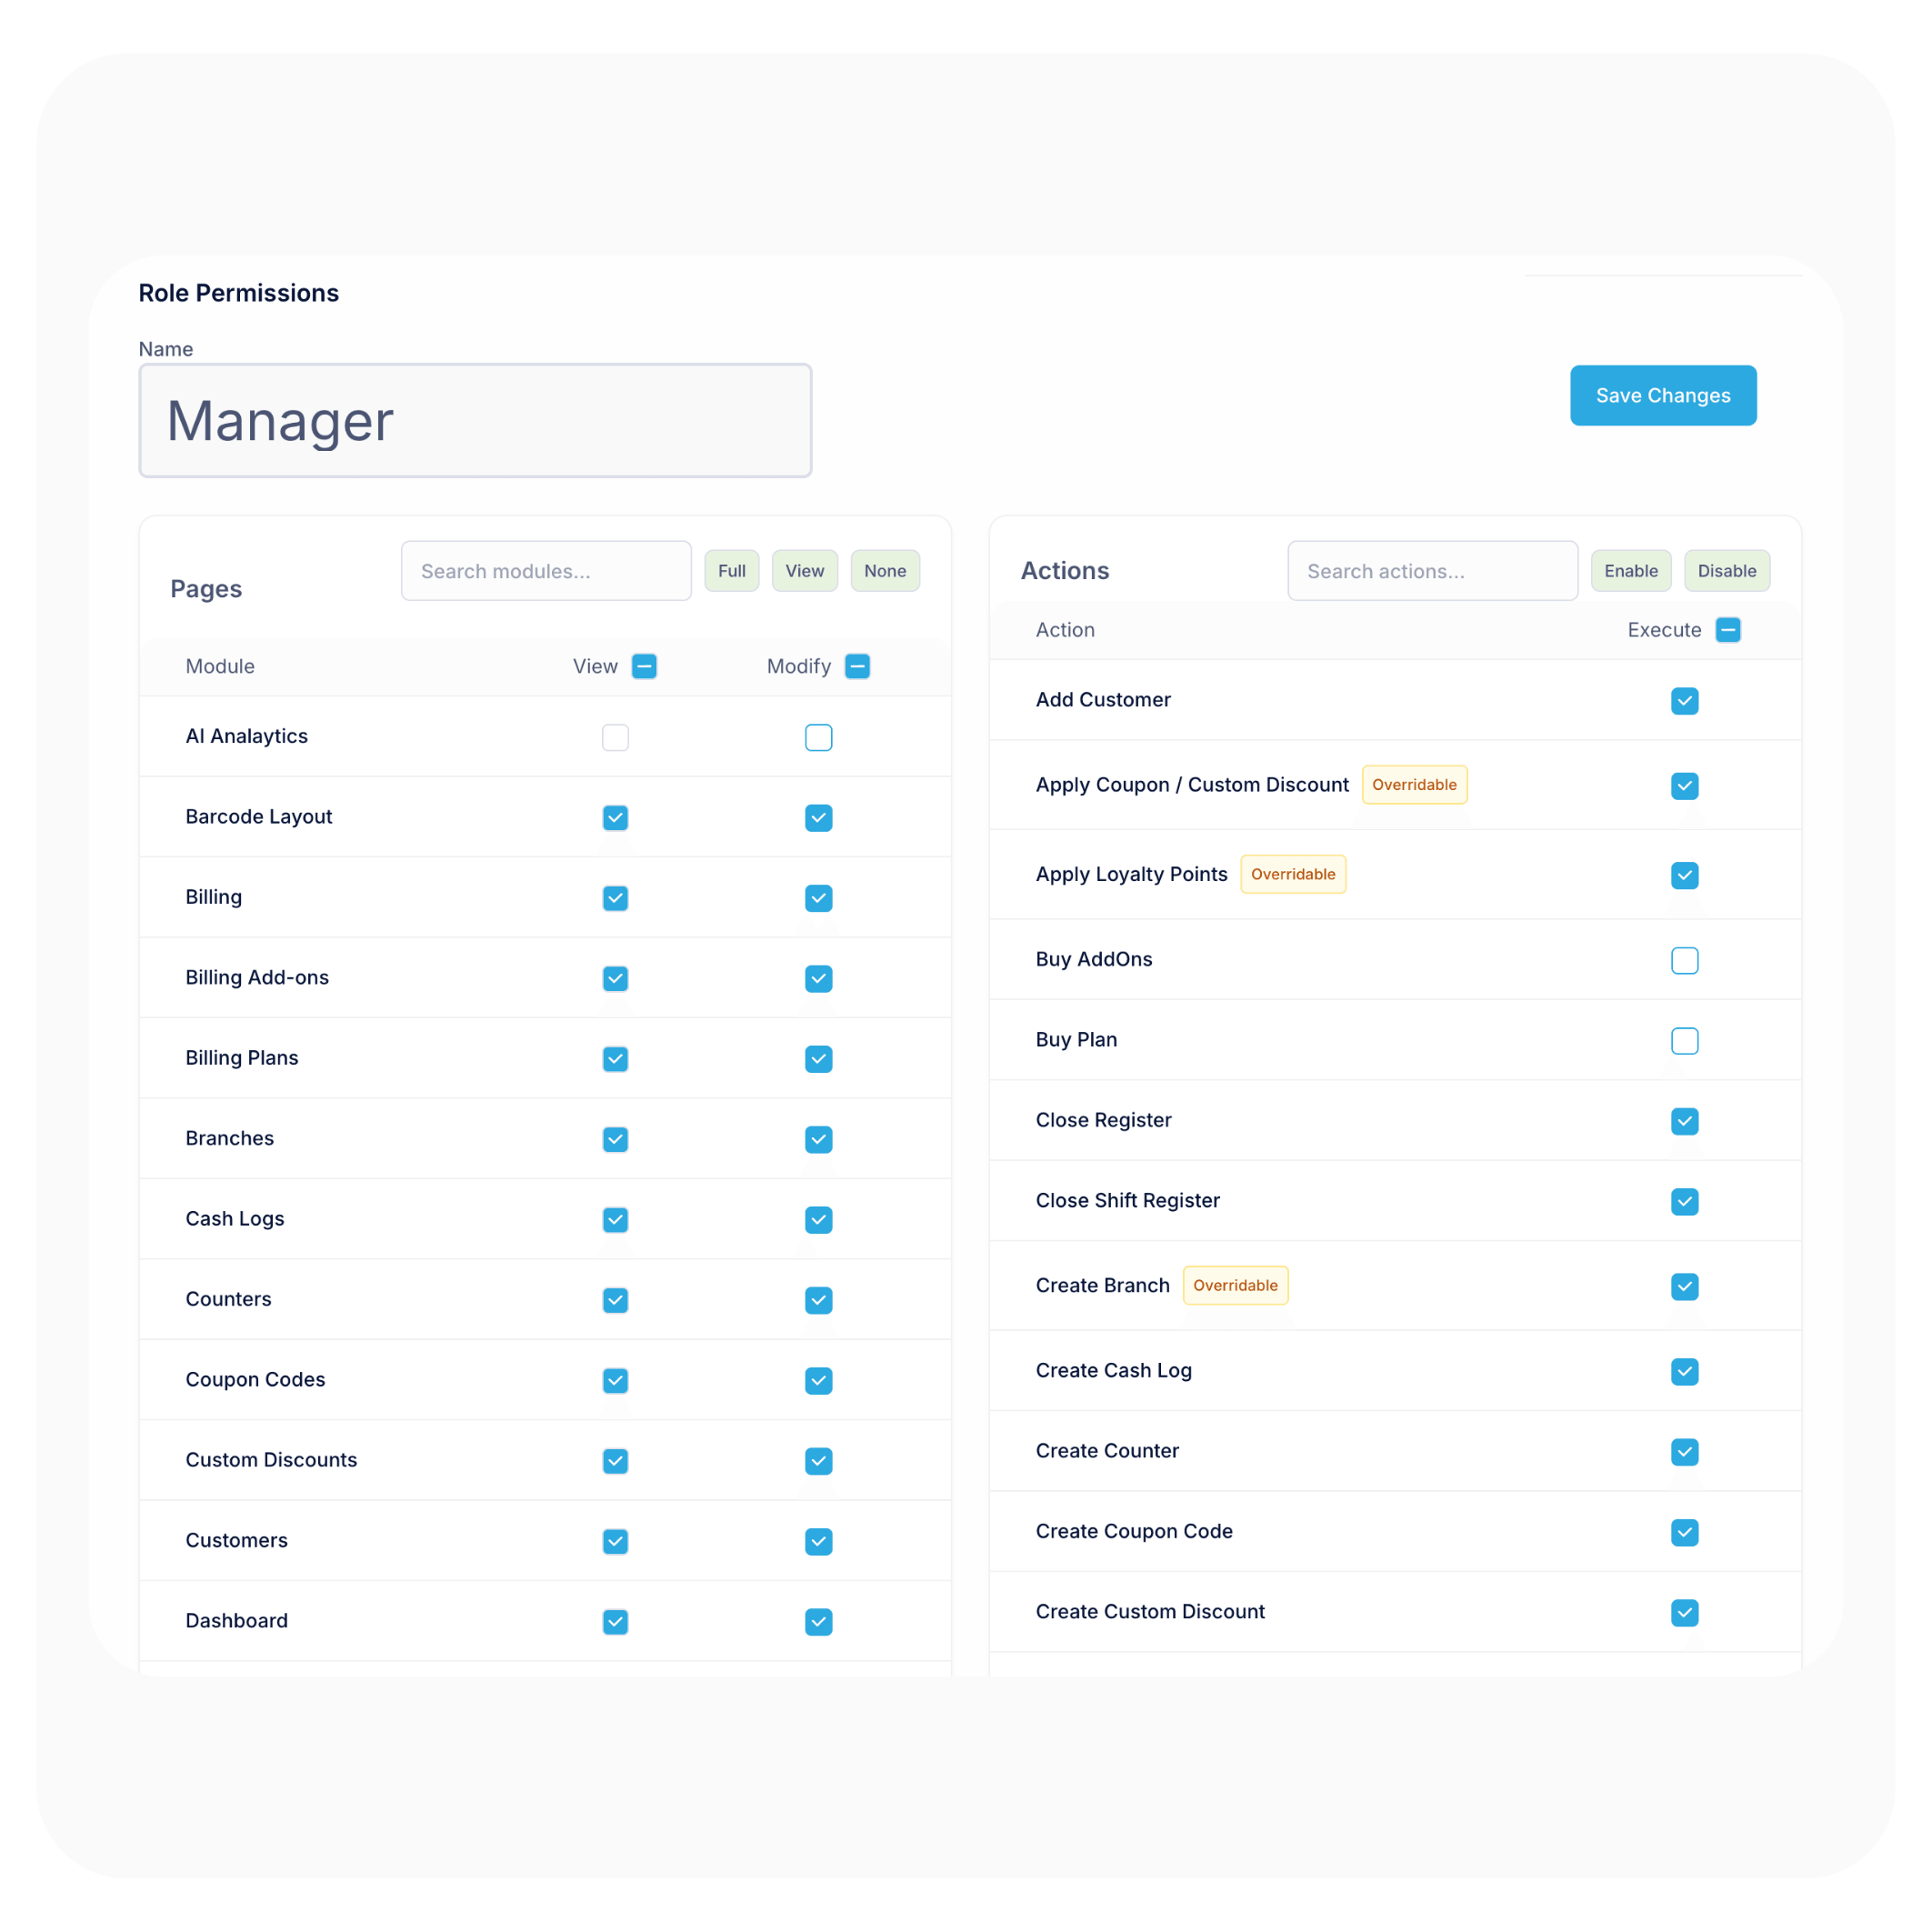Screen dimensions: 1932x1932
Task: Uncheck Execute for Close Register action
Action: 1685,1121
